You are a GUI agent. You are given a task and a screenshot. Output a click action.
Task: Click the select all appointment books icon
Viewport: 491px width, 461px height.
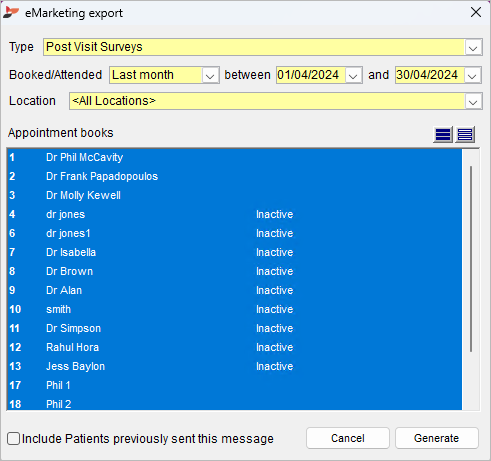pyautogui.click(x=443, y=135)
